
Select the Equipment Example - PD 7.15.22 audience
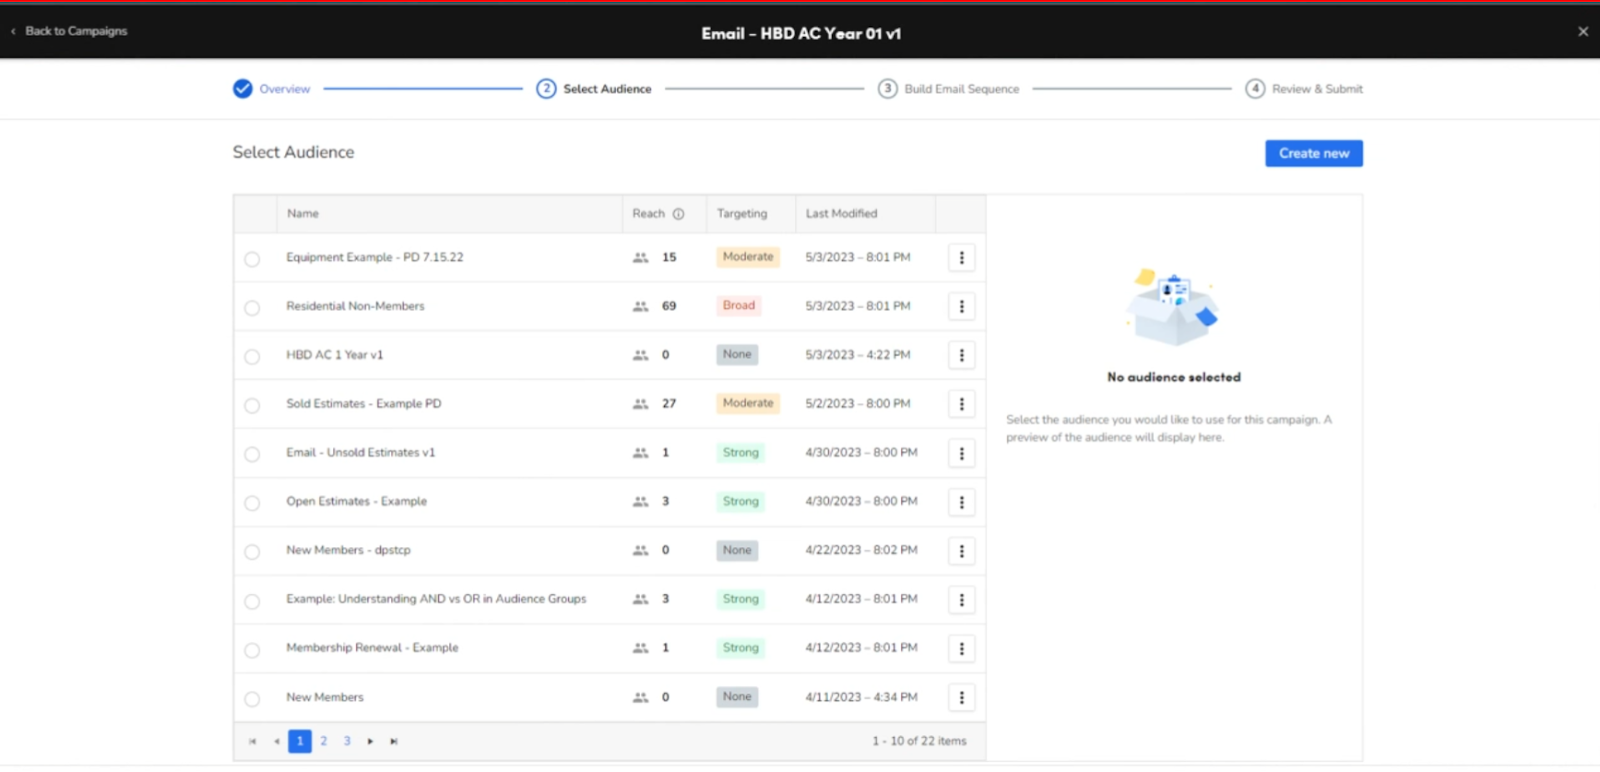tap(252, 259)
